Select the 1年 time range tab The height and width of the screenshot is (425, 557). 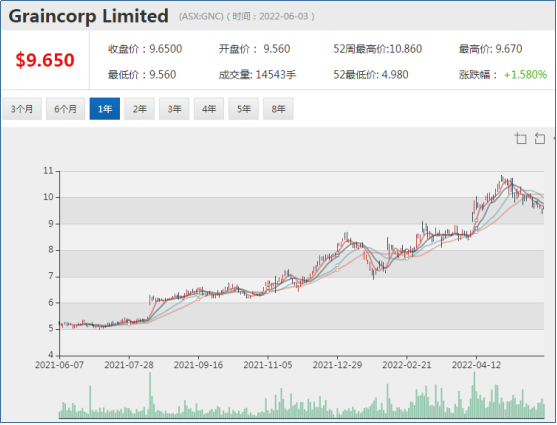click(x=105, y=109)
